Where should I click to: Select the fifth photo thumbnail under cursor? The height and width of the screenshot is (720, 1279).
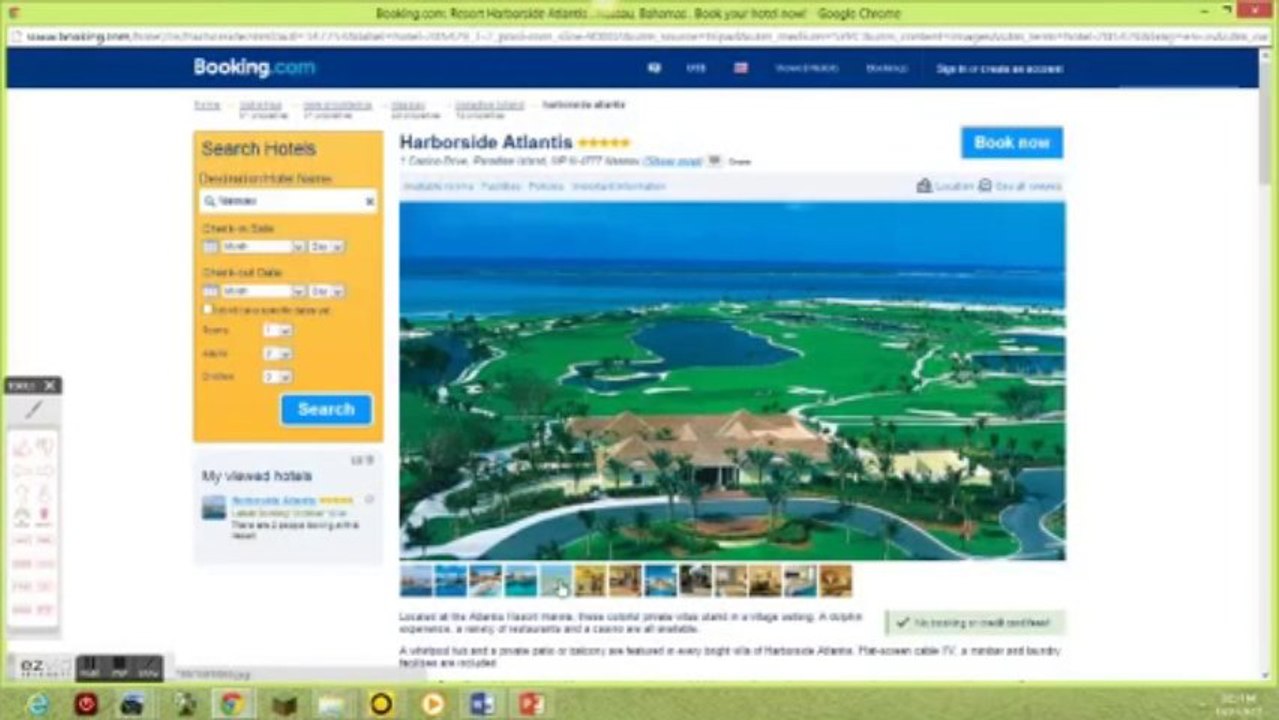pos(556,581)
